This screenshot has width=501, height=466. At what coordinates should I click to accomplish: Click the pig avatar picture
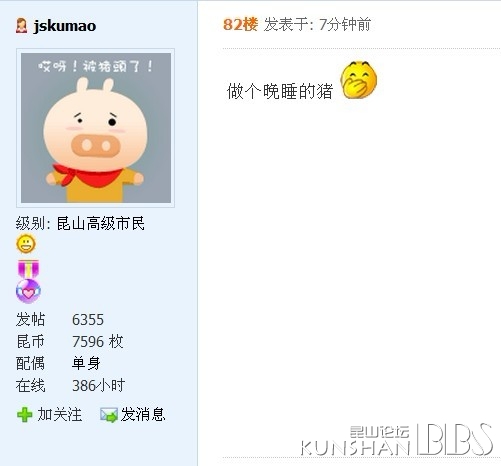pos(96,128)
